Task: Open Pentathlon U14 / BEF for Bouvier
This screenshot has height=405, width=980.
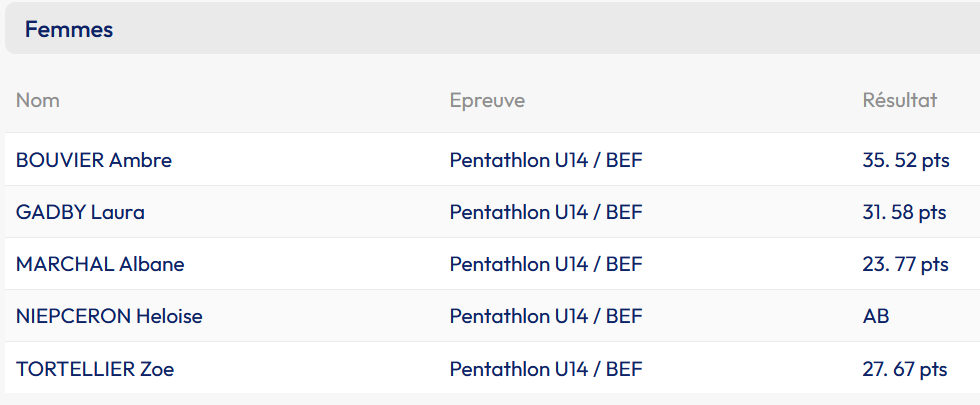Action: click(546, 160)
